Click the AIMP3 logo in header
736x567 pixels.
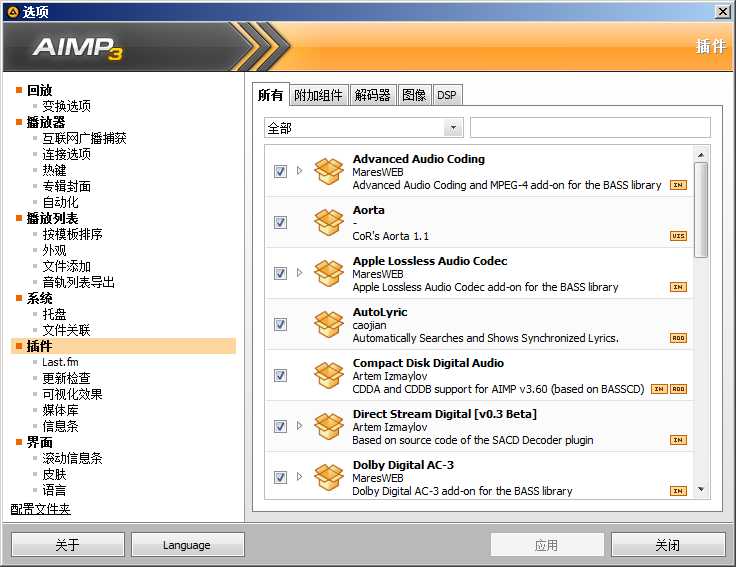78,48
